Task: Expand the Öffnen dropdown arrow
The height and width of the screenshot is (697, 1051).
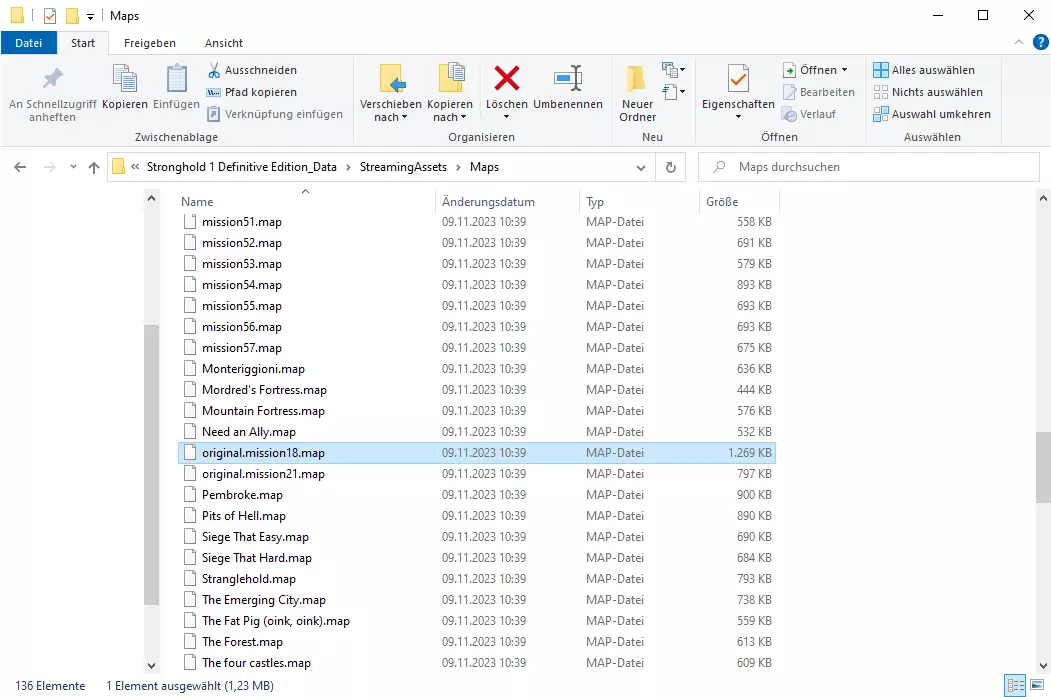Action: coord(845,70)
